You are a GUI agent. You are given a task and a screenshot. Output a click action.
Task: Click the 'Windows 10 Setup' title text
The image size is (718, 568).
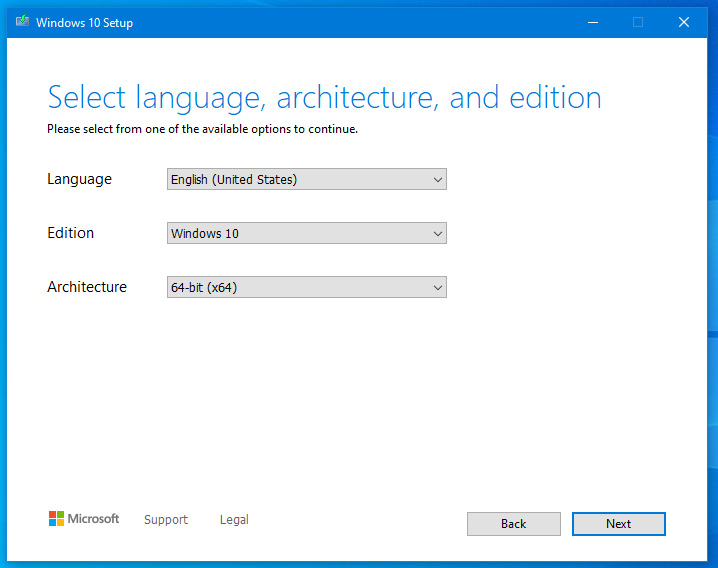[x=84, y=22]
